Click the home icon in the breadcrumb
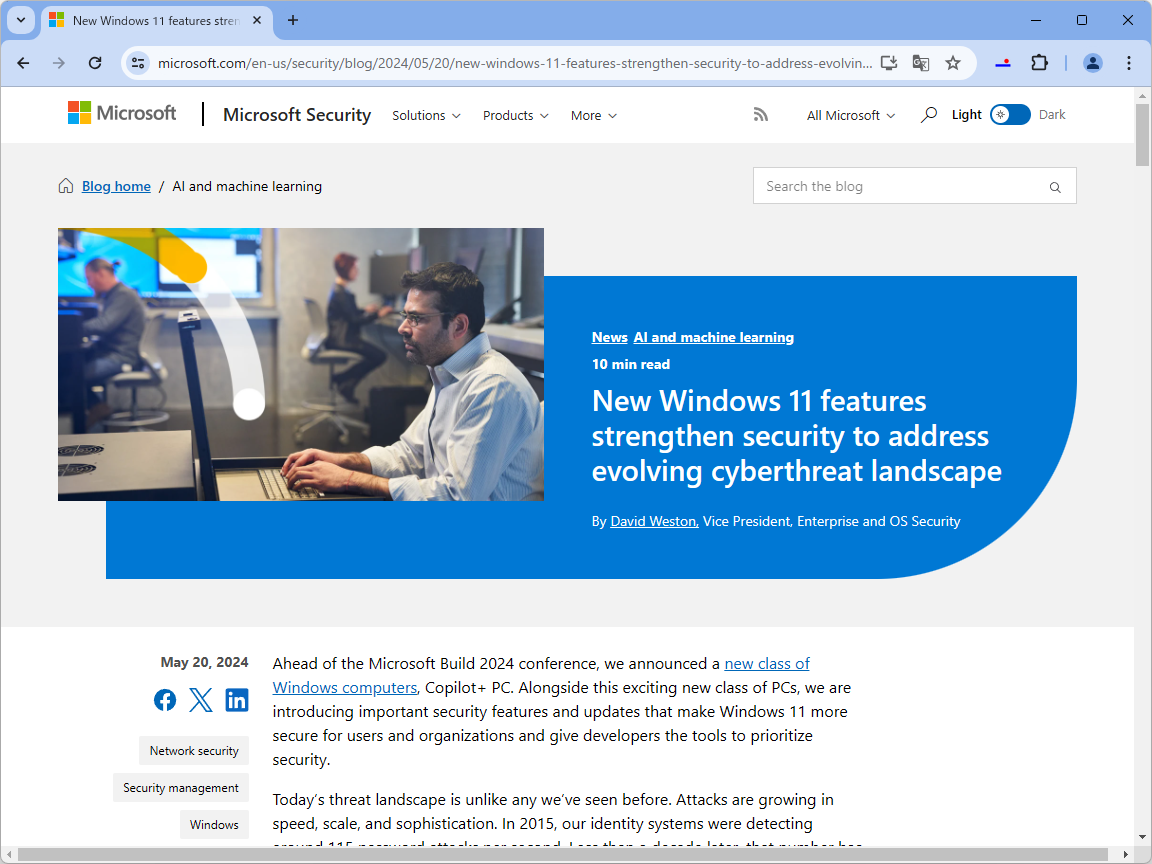The width and height of the screenshot is (1152, 864). pos(65,185)
